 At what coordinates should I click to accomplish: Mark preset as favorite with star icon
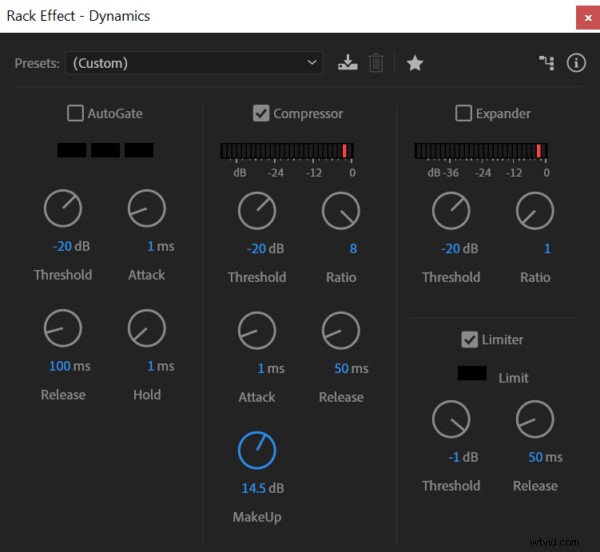pos(415,63)
